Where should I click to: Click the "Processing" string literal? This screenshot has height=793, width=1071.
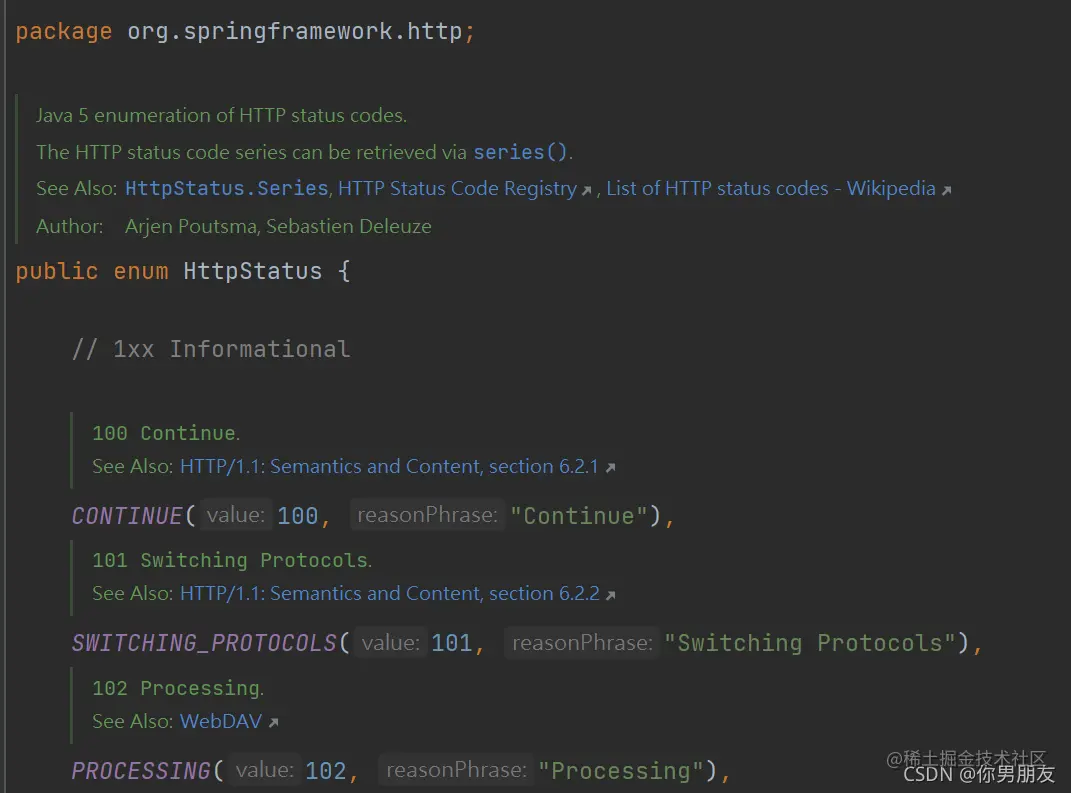[621, 770]
